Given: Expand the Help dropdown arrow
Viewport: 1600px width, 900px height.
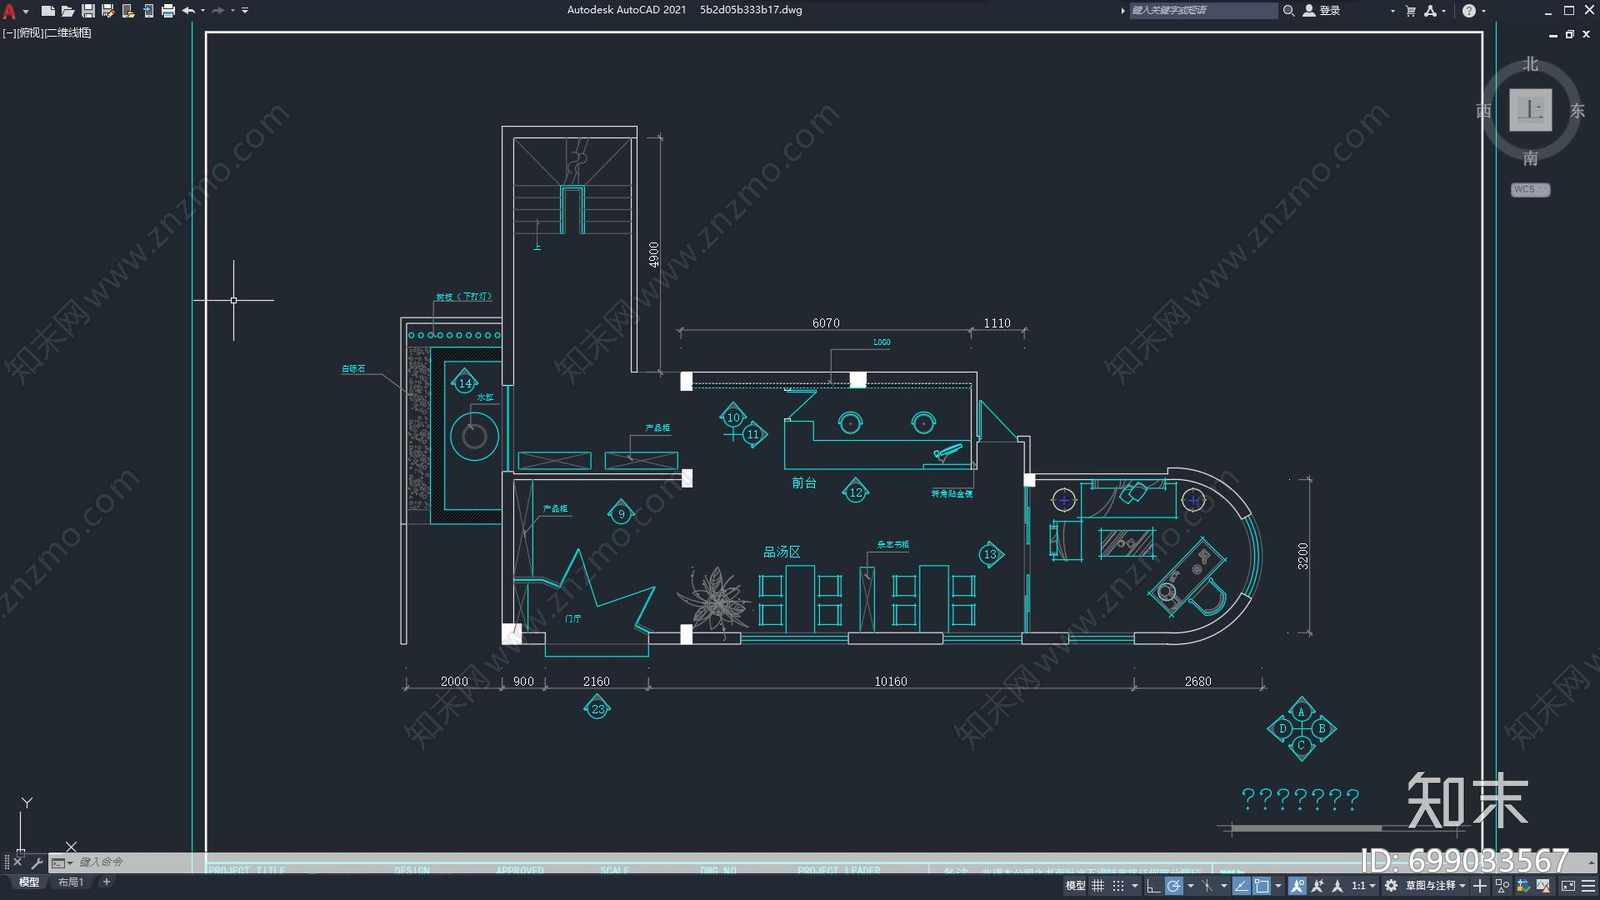Looking at the screenshot, I should (1483, 11).
